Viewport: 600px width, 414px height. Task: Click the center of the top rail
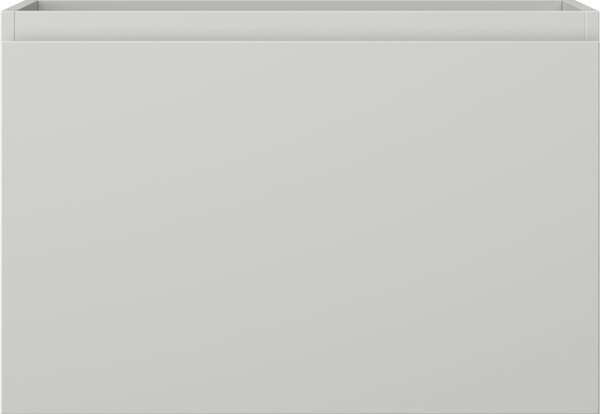click(300, 25)
